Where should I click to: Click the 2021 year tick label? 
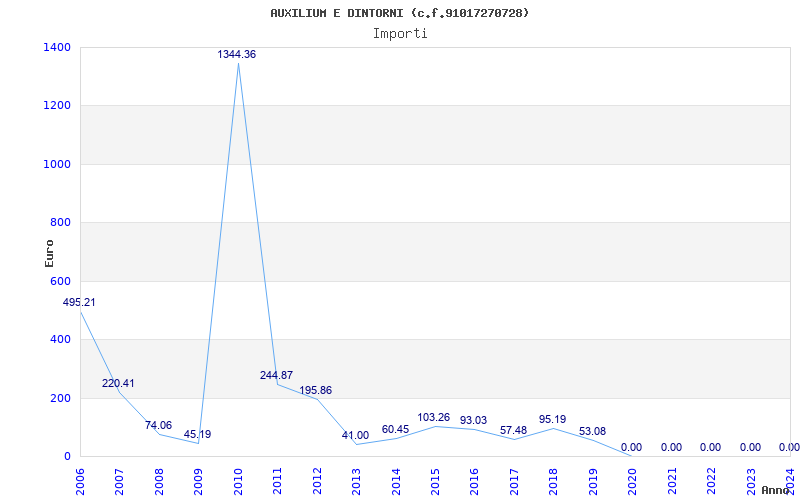pos(672,482)
